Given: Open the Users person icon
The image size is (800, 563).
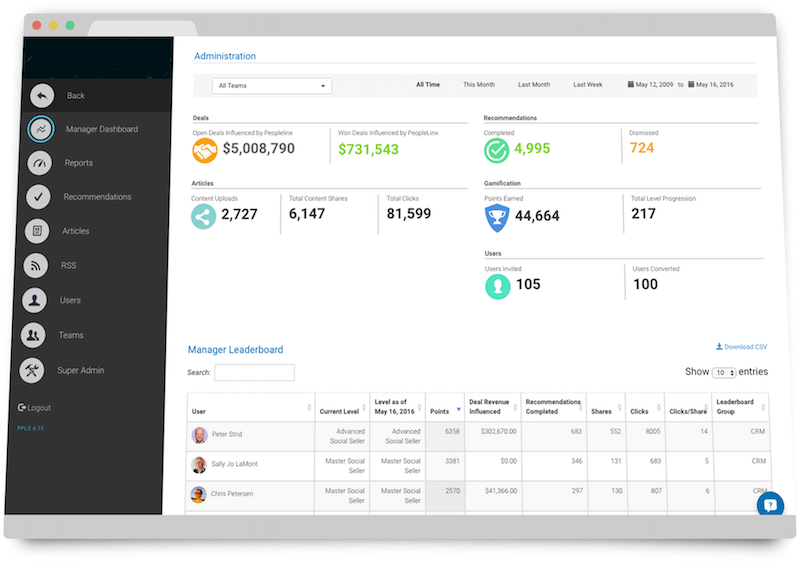Looking at the screenshot, I should [34, 300].
